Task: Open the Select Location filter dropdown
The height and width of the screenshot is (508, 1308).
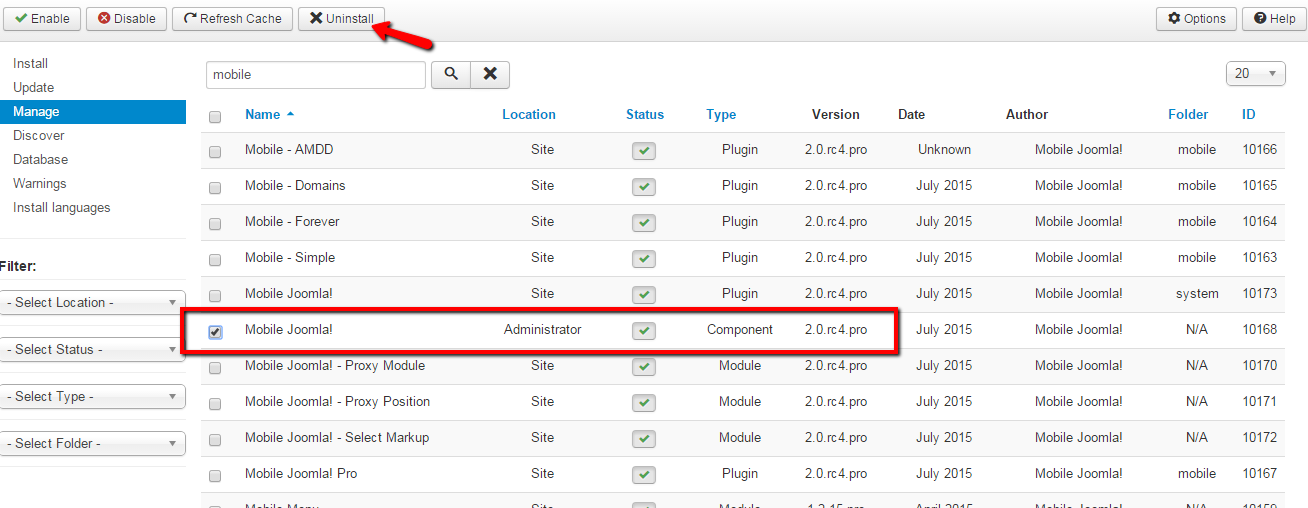Action: (92, 302)
